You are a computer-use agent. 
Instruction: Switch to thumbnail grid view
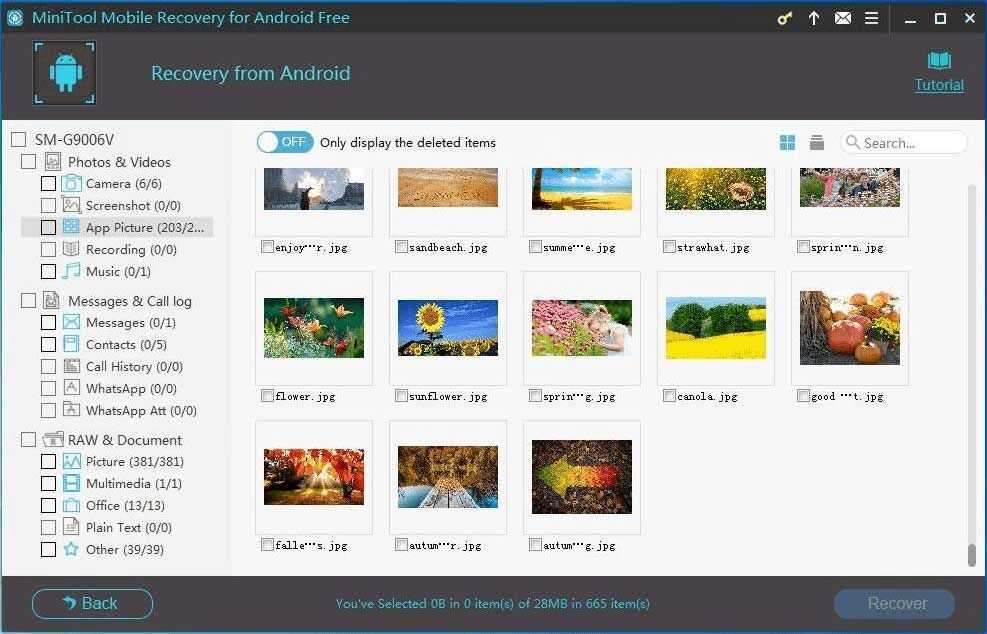coord(788,143)
